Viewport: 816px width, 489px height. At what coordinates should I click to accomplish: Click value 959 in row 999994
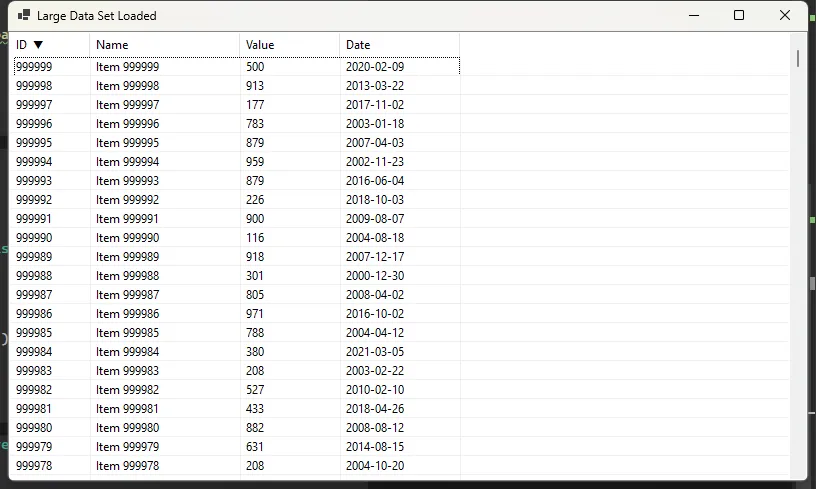pyautogui.click(x=256, y=162)
